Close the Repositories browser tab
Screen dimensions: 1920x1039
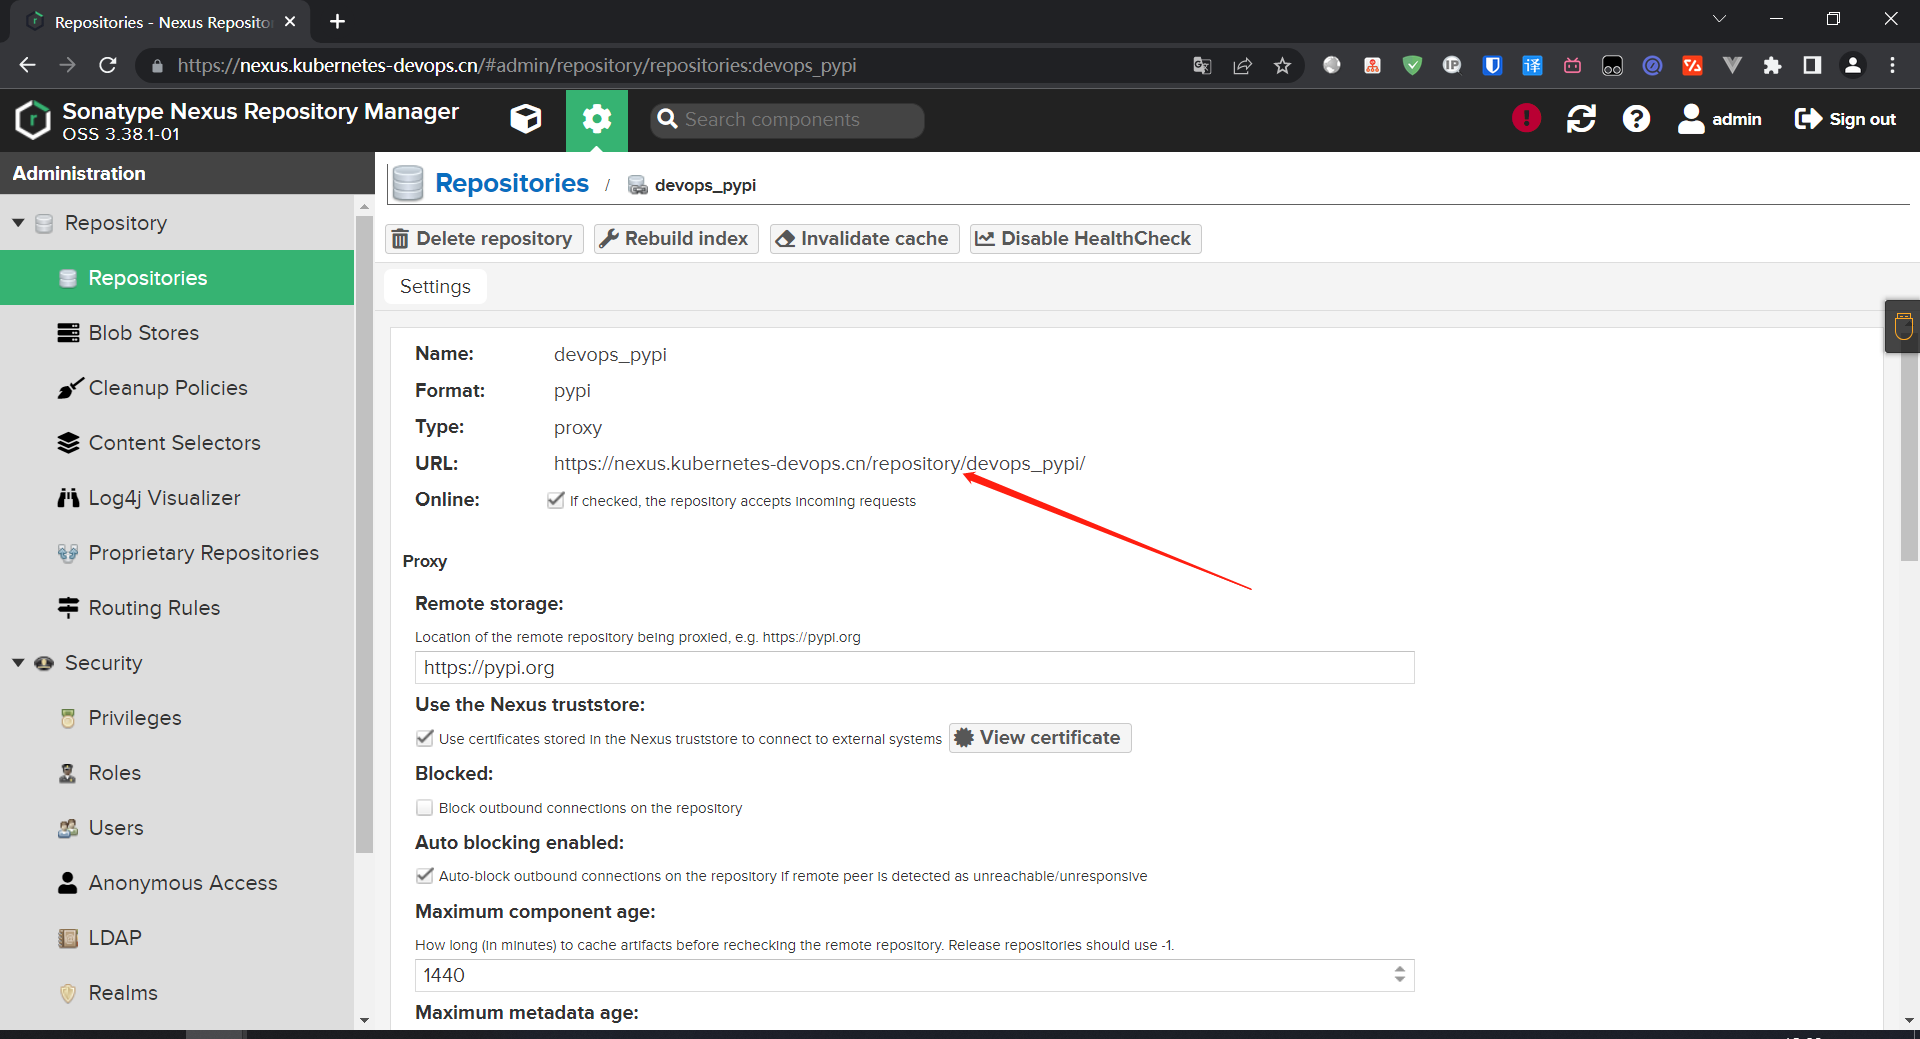click(x=290, y=22)
